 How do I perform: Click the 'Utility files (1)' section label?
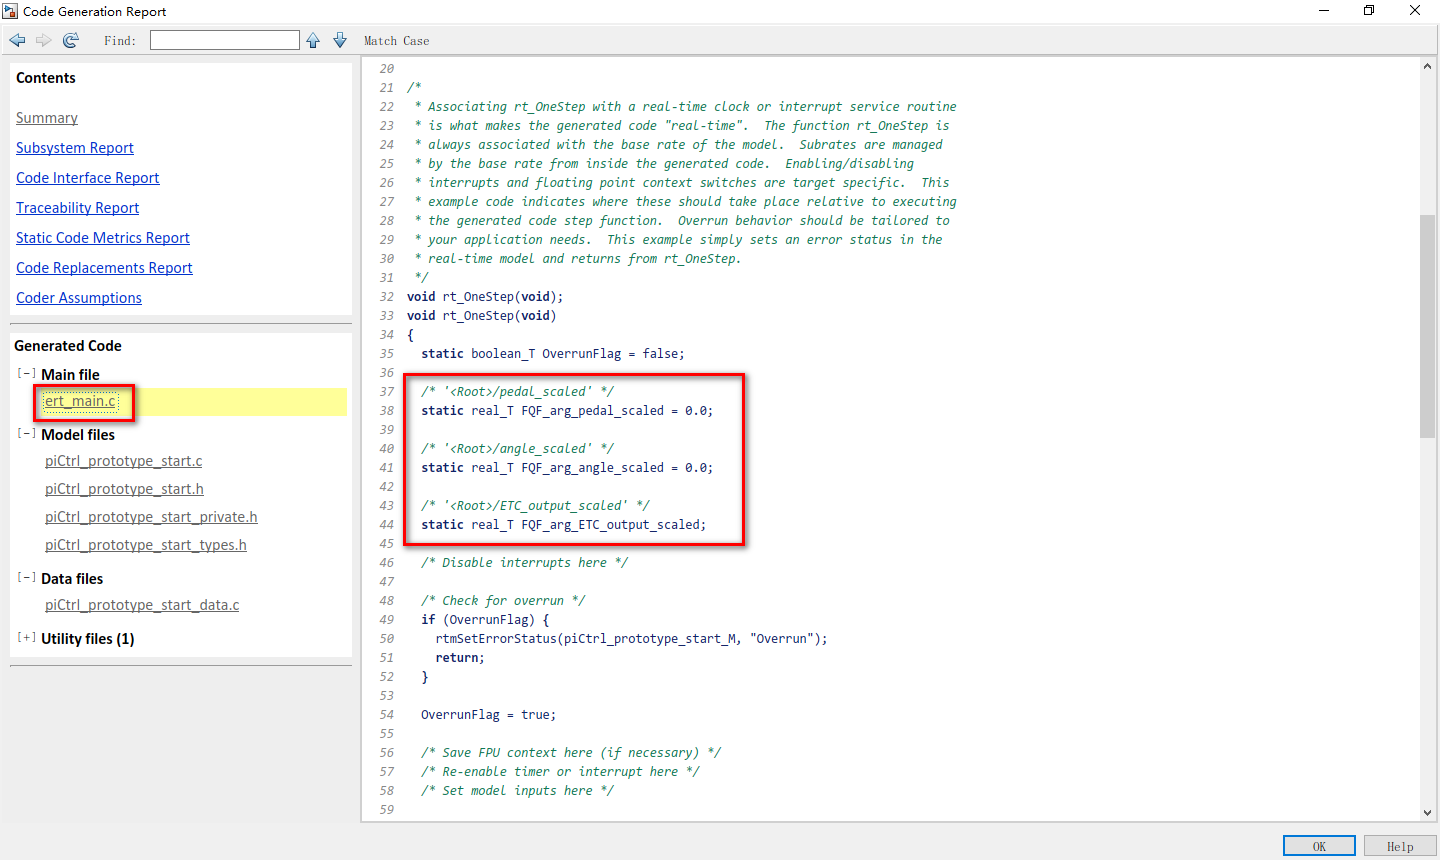tap(88, 639)
